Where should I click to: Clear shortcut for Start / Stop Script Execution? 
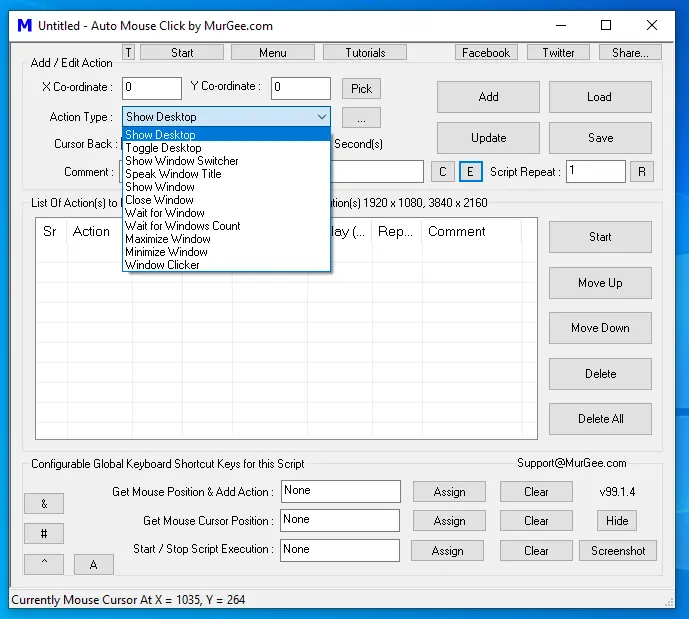(536, 550)
